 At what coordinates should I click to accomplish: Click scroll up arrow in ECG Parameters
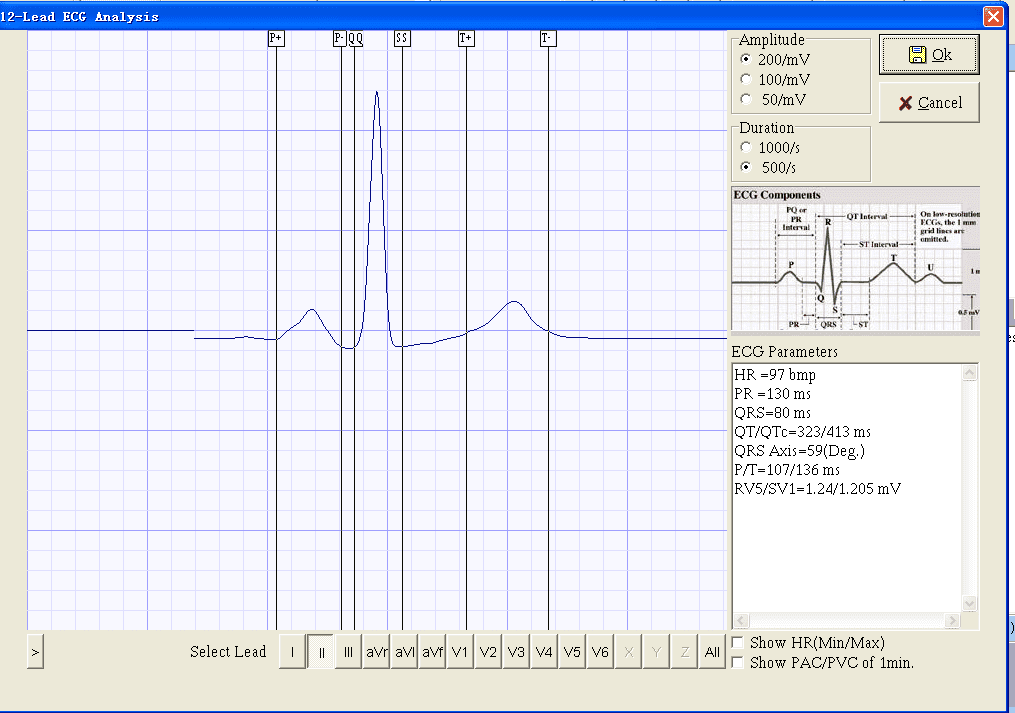[970, 372]
